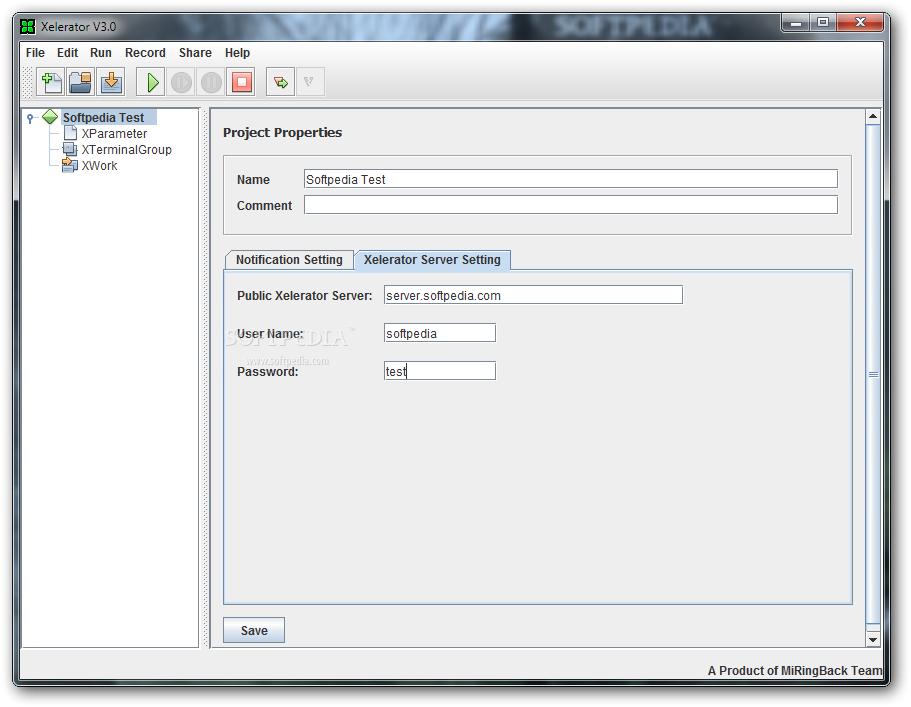Select XTerminalGroup in the tree
911x707 pixels.
coord(127,149)
